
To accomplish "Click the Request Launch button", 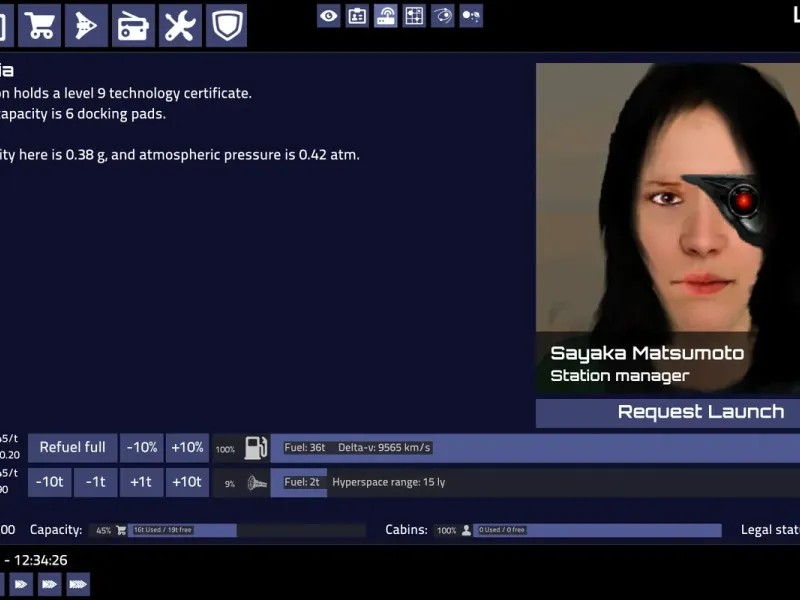I will [x=668, y=412].
